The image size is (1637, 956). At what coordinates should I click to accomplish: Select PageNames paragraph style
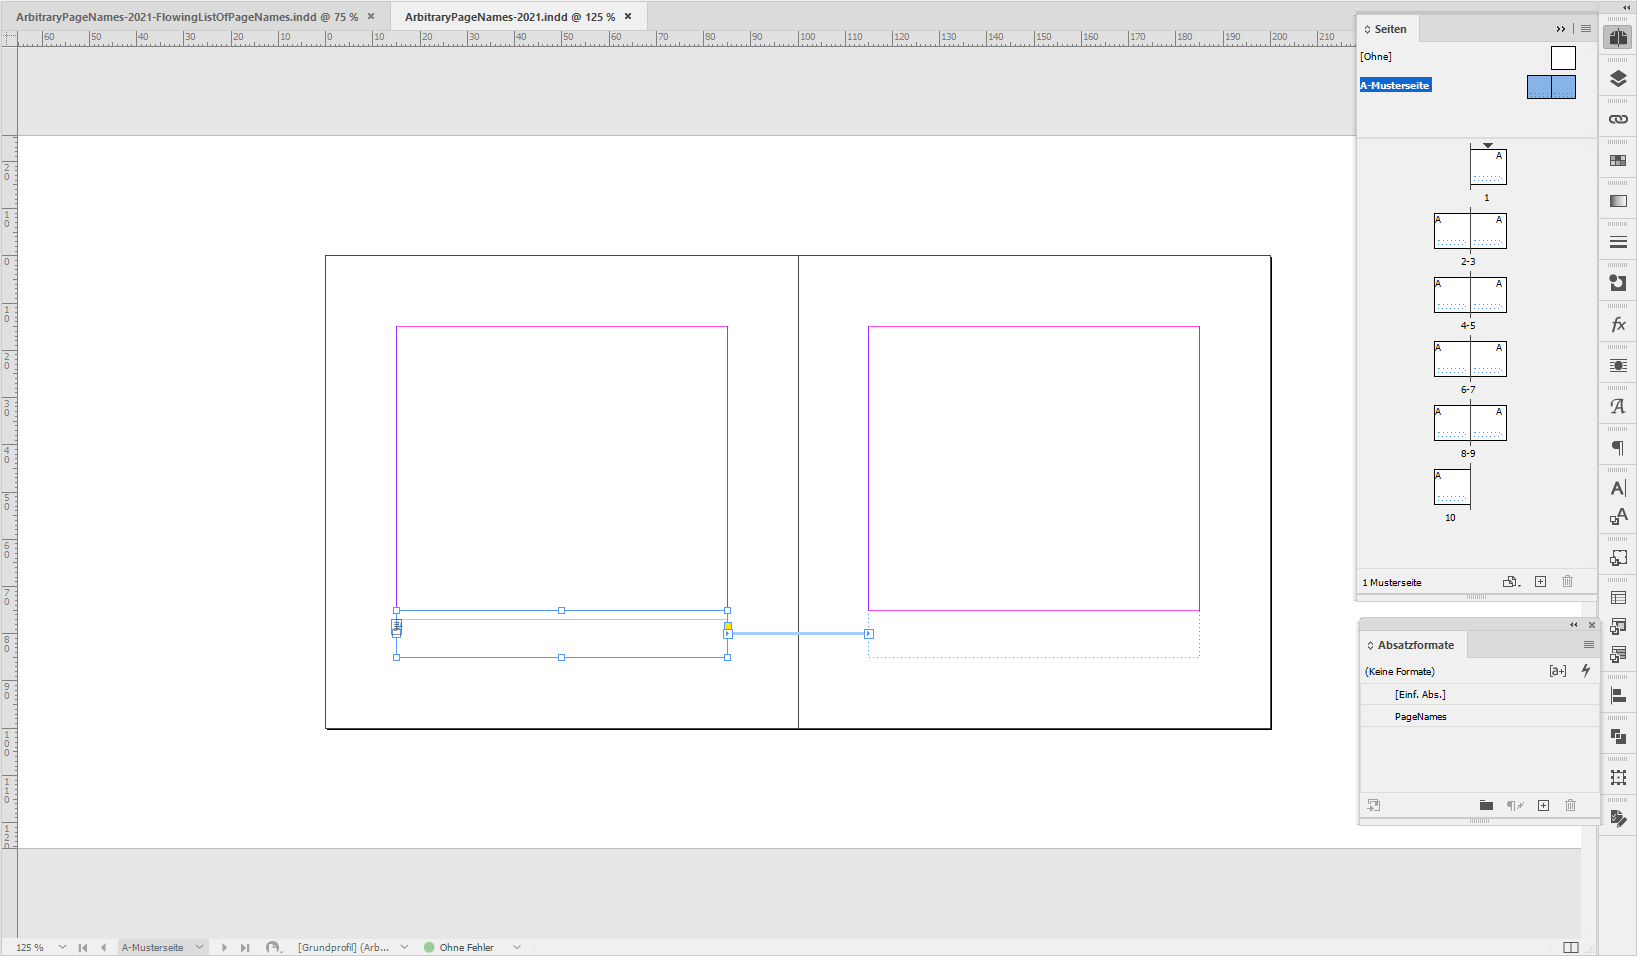[x=1480, y=716]
